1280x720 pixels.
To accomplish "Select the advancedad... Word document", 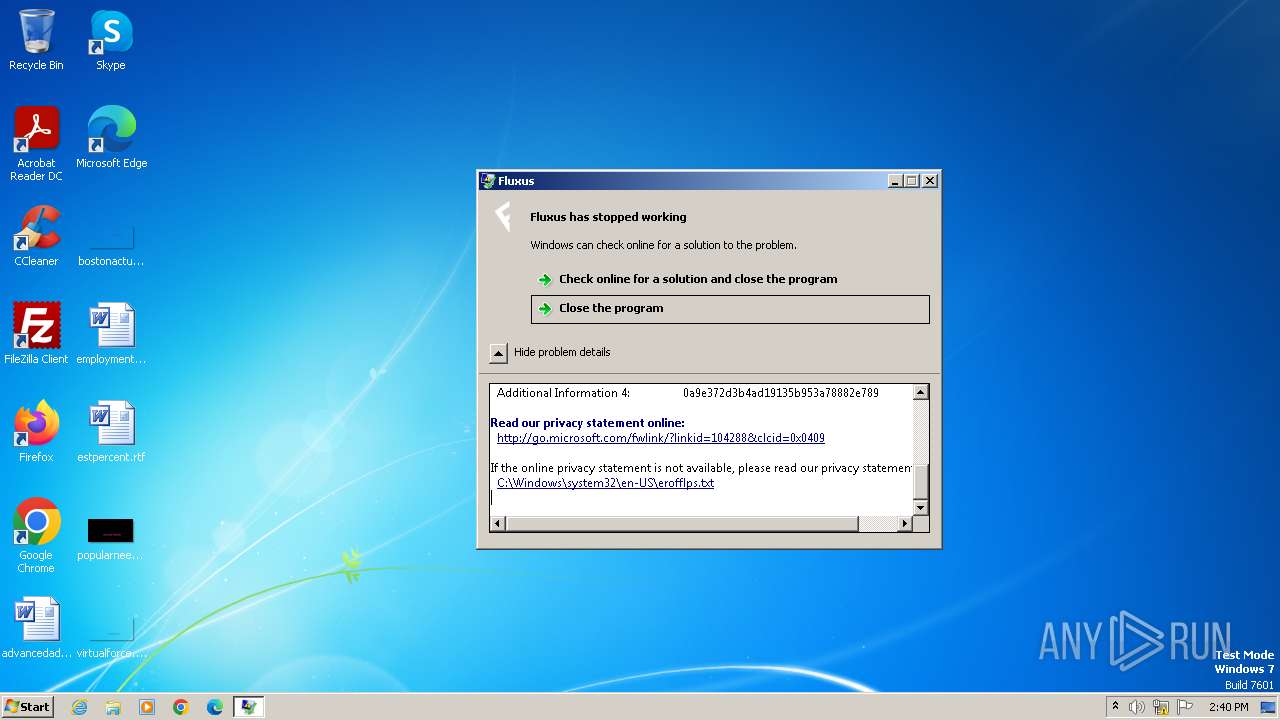I will coord(36,627).
